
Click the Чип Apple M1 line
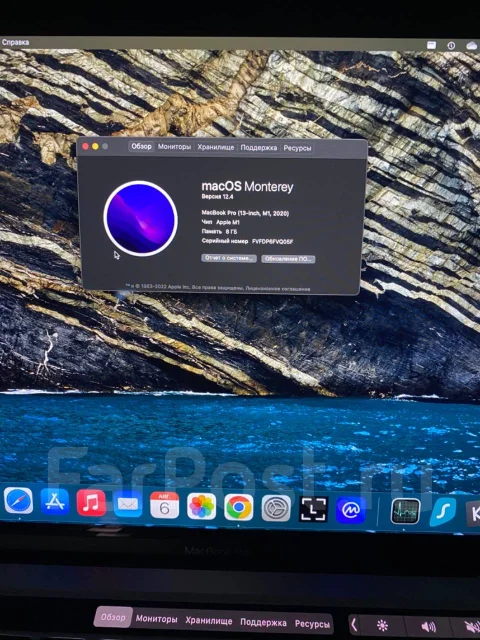coord(221,222)
